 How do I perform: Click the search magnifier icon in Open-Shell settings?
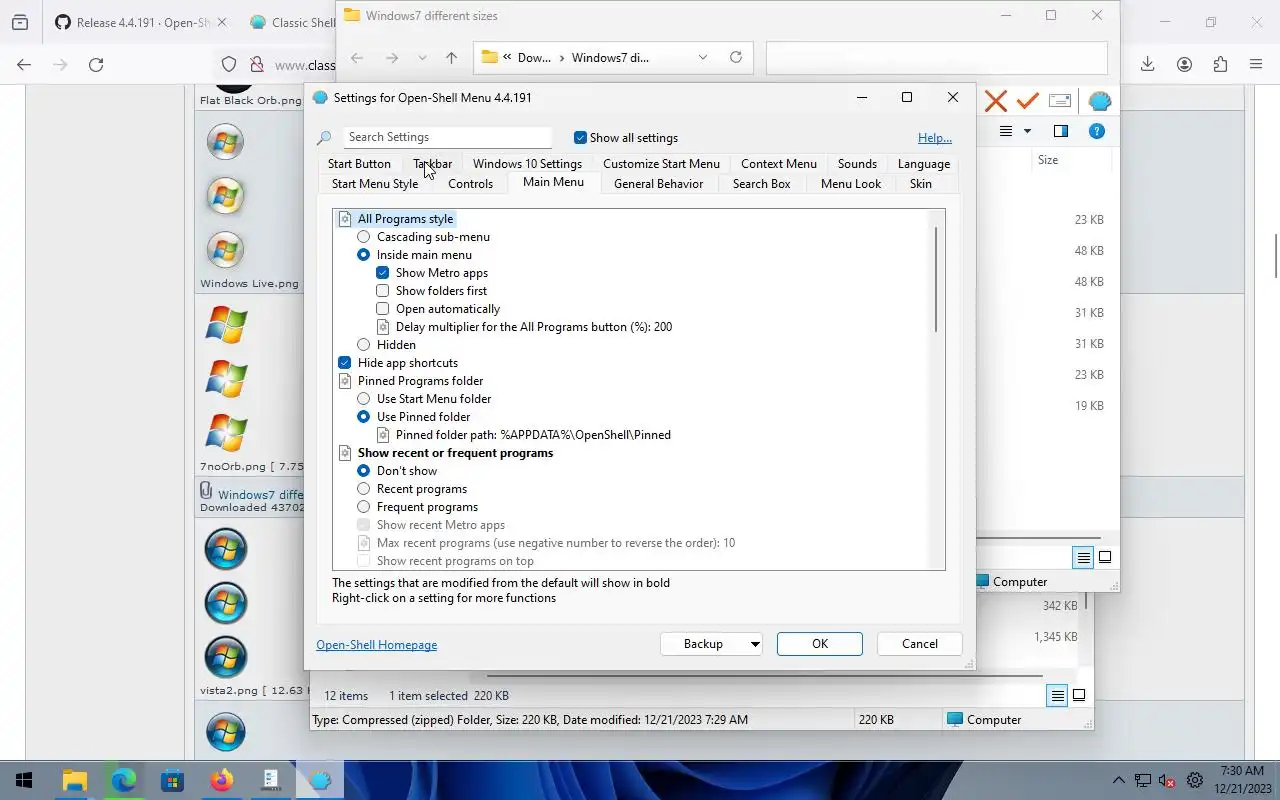coord(324,138)
